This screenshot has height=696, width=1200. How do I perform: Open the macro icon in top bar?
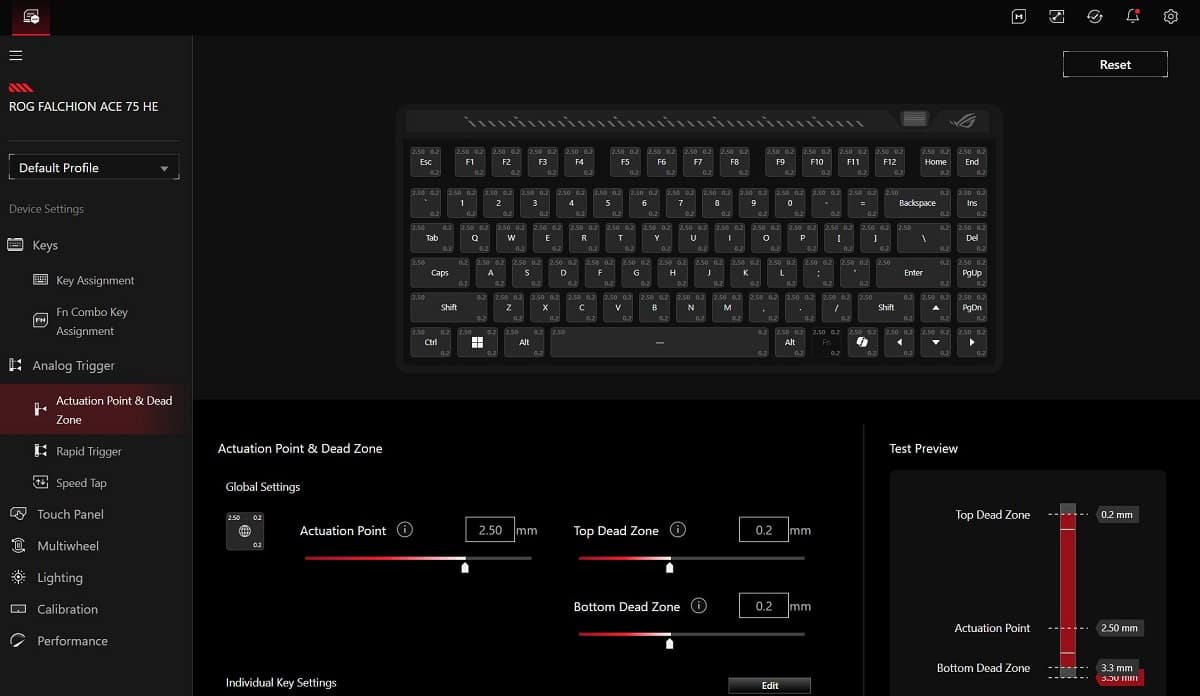[1018, 16]
